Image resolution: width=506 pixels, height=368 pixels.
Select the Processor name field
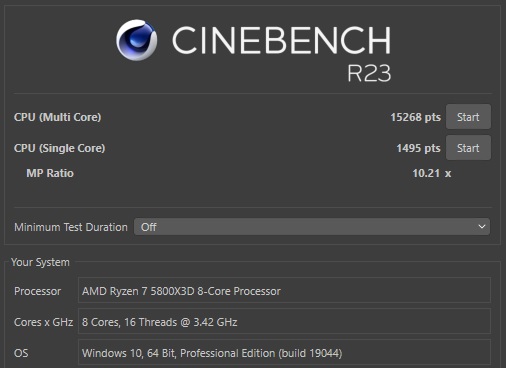point(284,291)
